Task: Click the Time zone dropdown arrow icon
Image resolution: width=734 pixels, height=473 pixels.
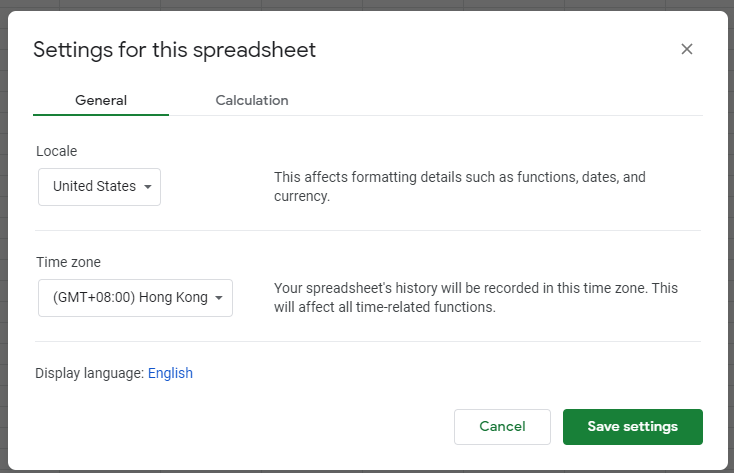Action: coord(219,298)
